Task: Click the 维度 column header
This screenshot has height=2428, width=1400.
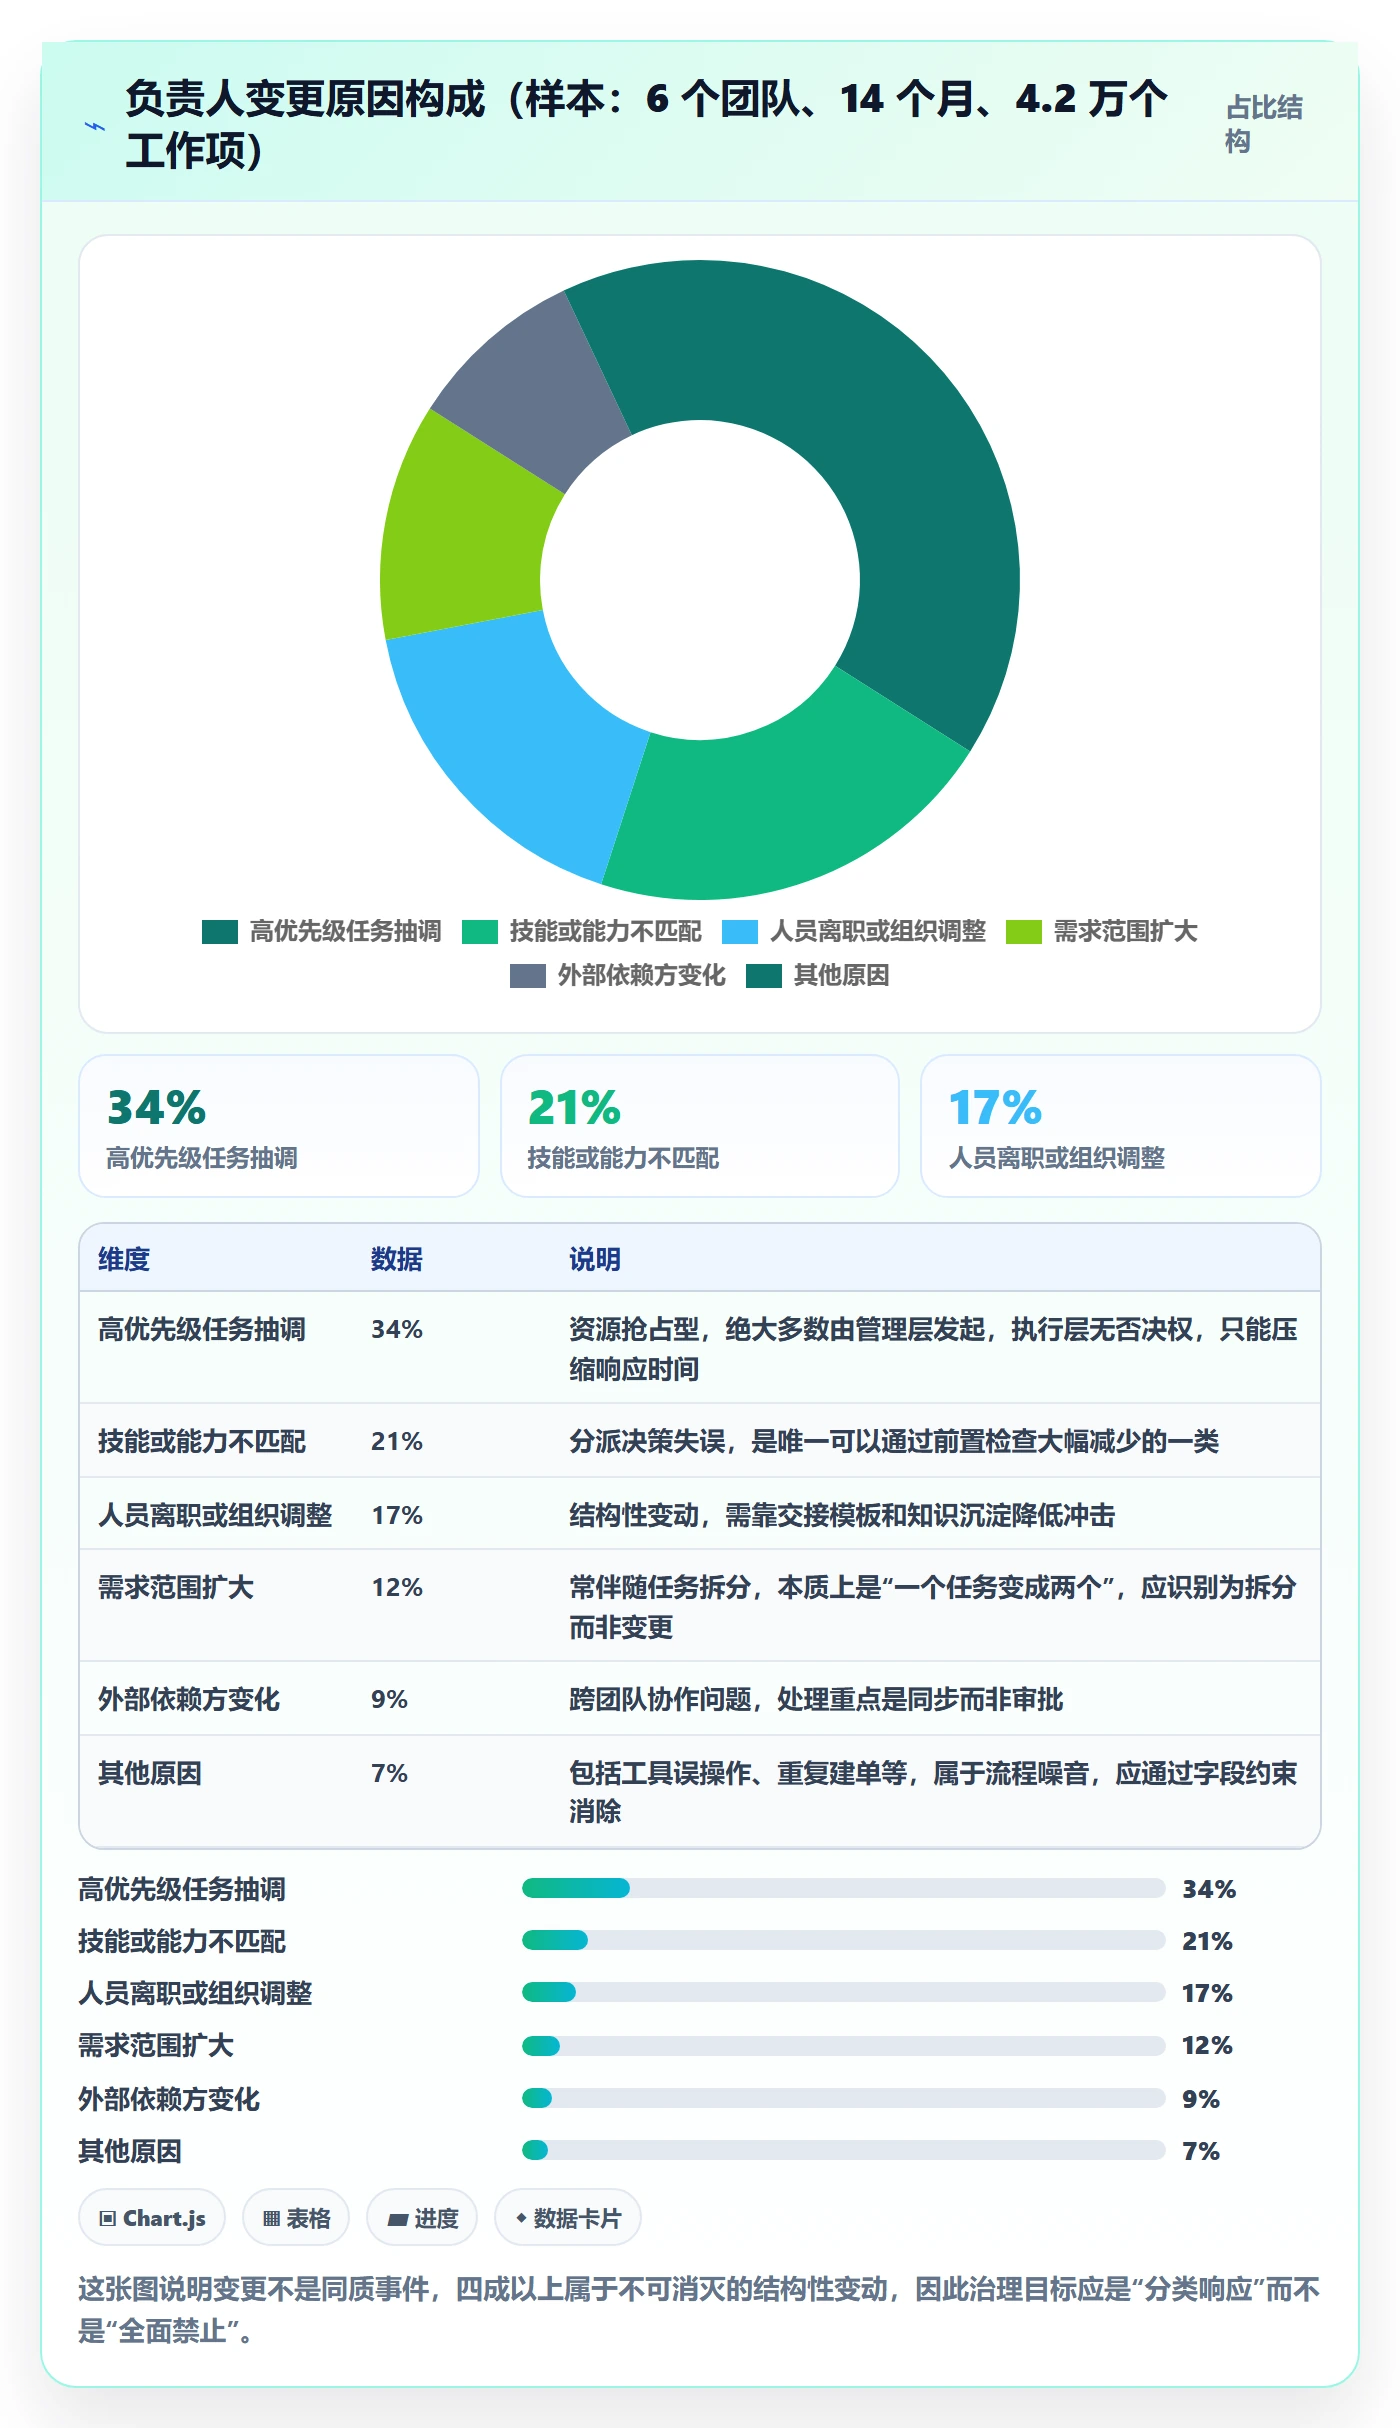Action: [x=124, y=1259]
